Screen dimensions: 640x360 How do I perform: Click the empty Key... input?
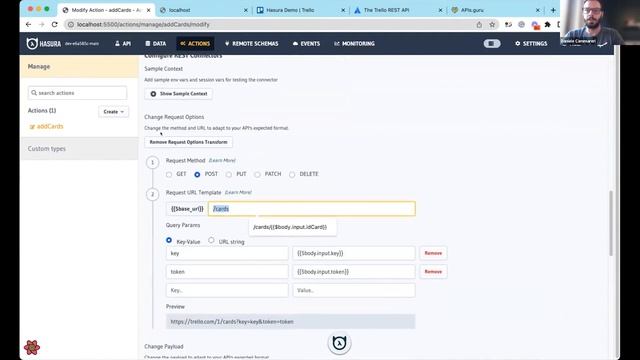point(227,290)
